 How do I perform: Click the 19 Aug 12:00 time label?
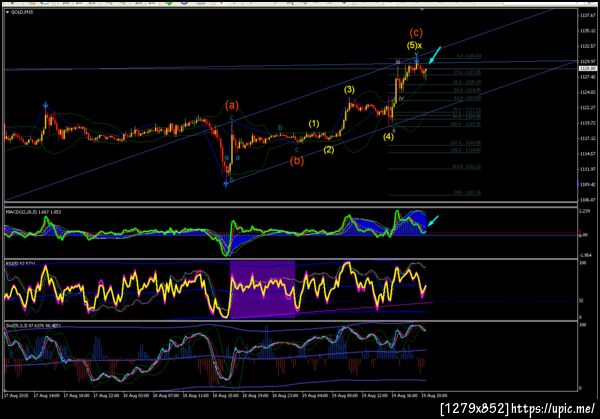[375, 396]
